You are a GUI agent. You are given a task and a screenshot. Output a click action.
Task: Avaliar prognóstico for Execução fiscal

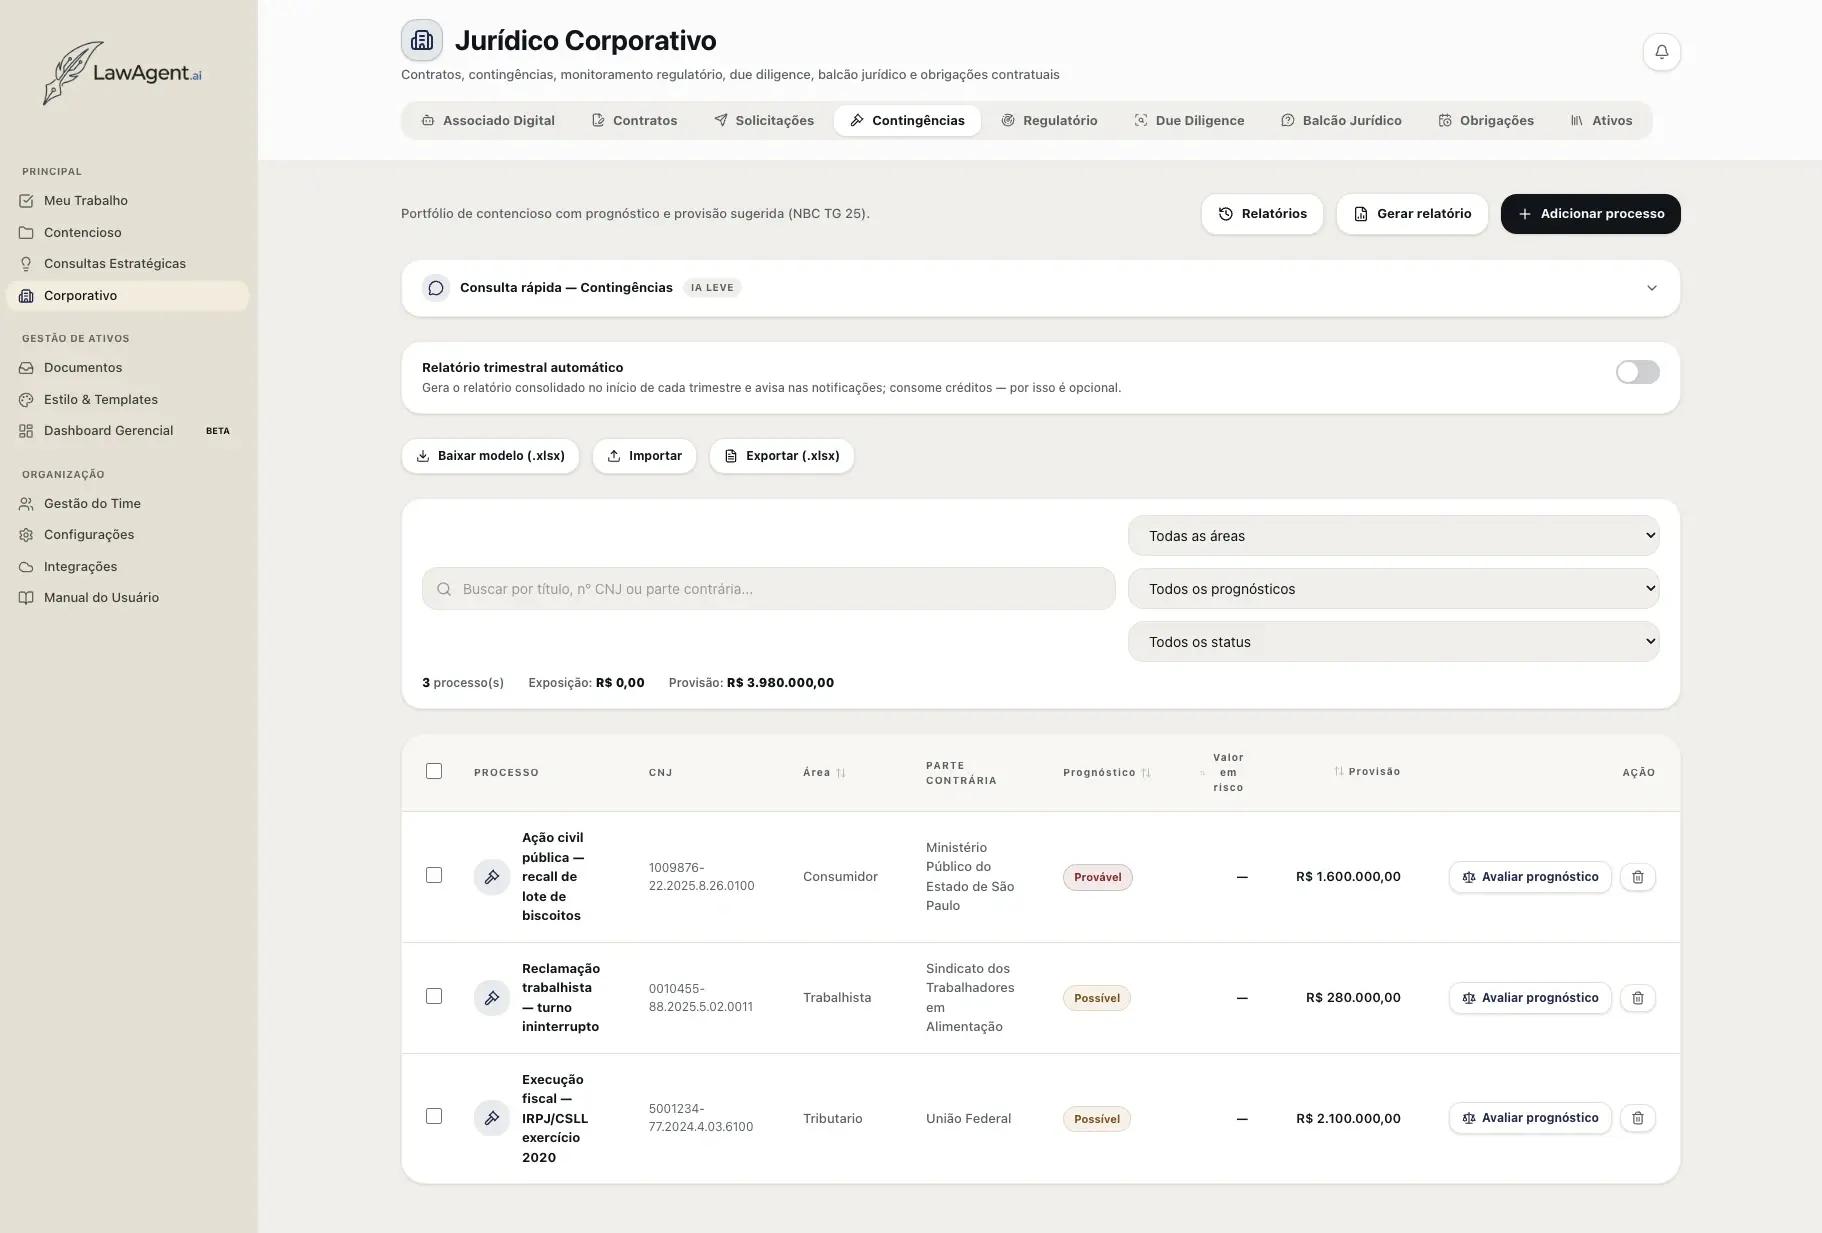[x=1529, y=1118]
